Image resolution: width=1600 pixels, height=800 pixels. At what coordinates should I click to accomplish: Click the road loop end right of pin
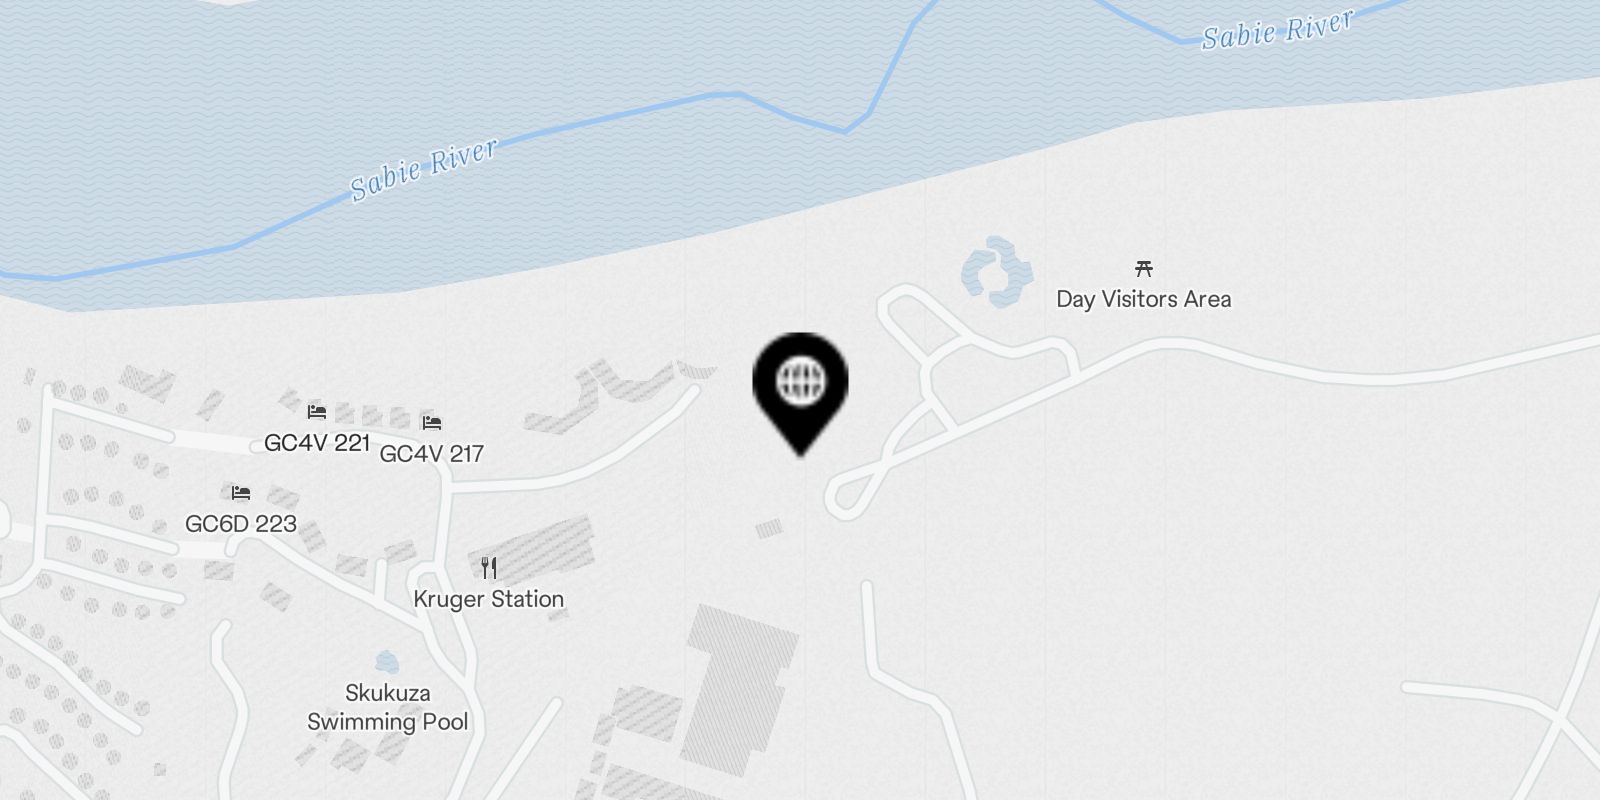[845, 496]
